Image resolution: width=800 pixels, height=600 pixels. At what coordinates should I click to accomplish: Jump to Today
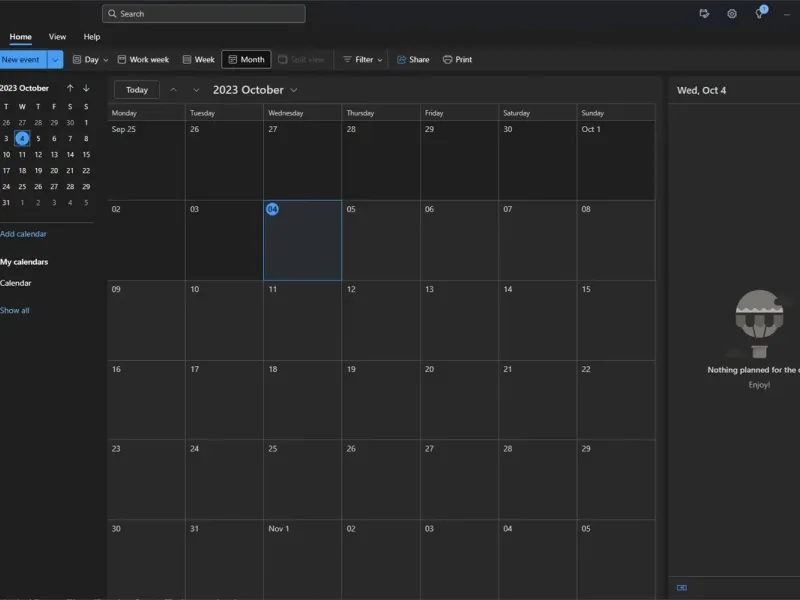click(137, 90)
